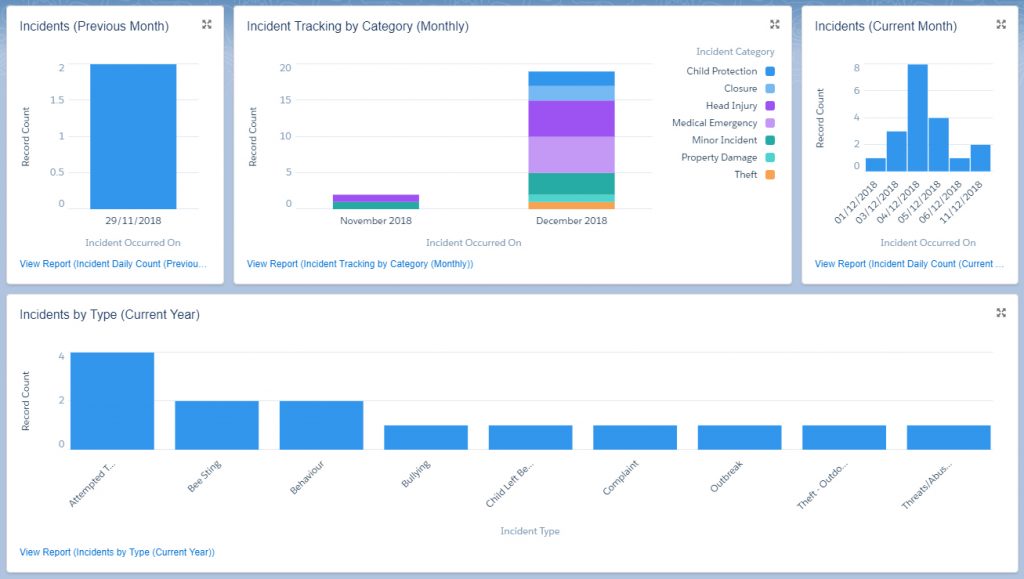This screenshot has width=1024, height=579.
Task: Toggle the Head Injury category visibility
Action: [x=767, y=105]
